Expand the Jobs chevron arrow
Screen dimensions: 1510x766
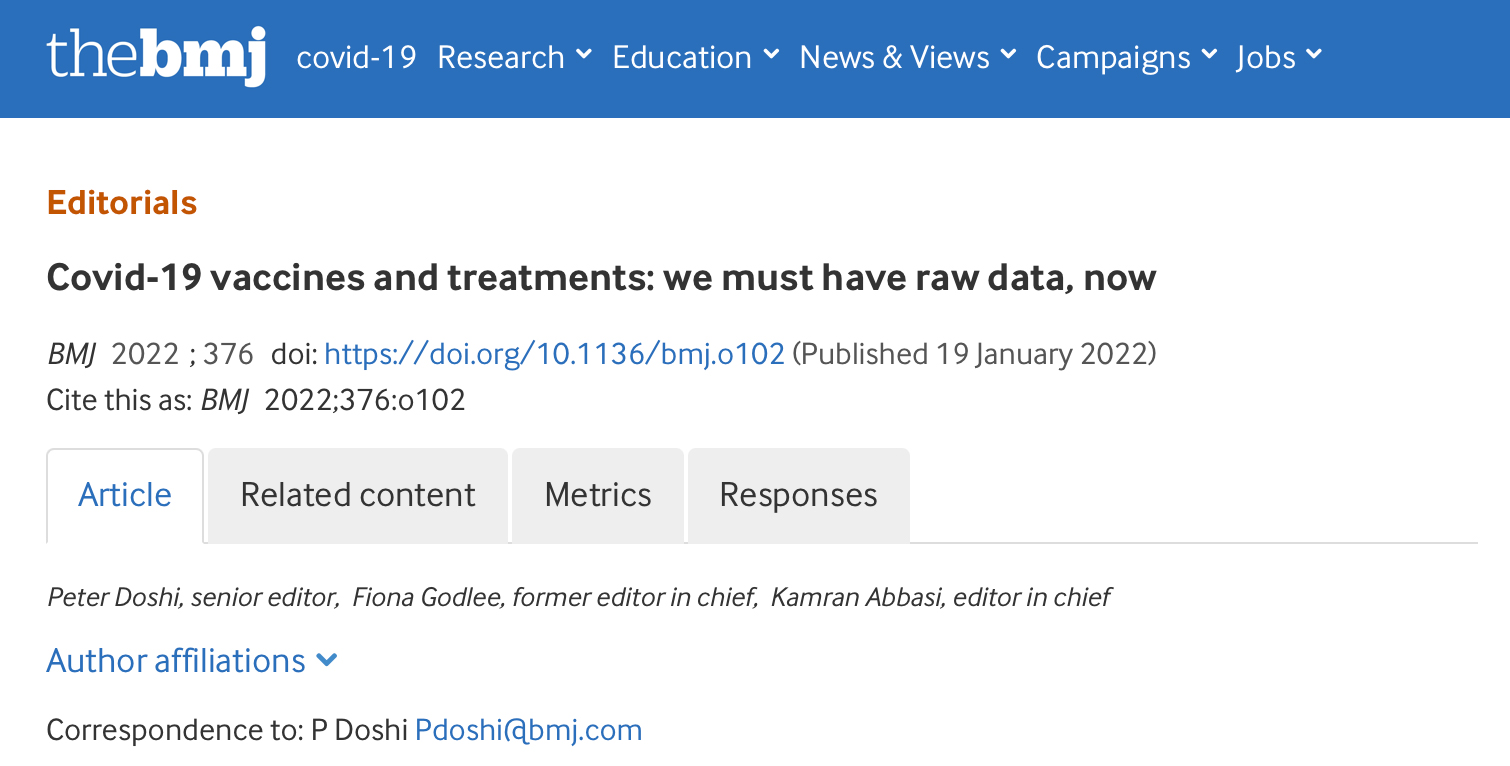(1314, 54)
